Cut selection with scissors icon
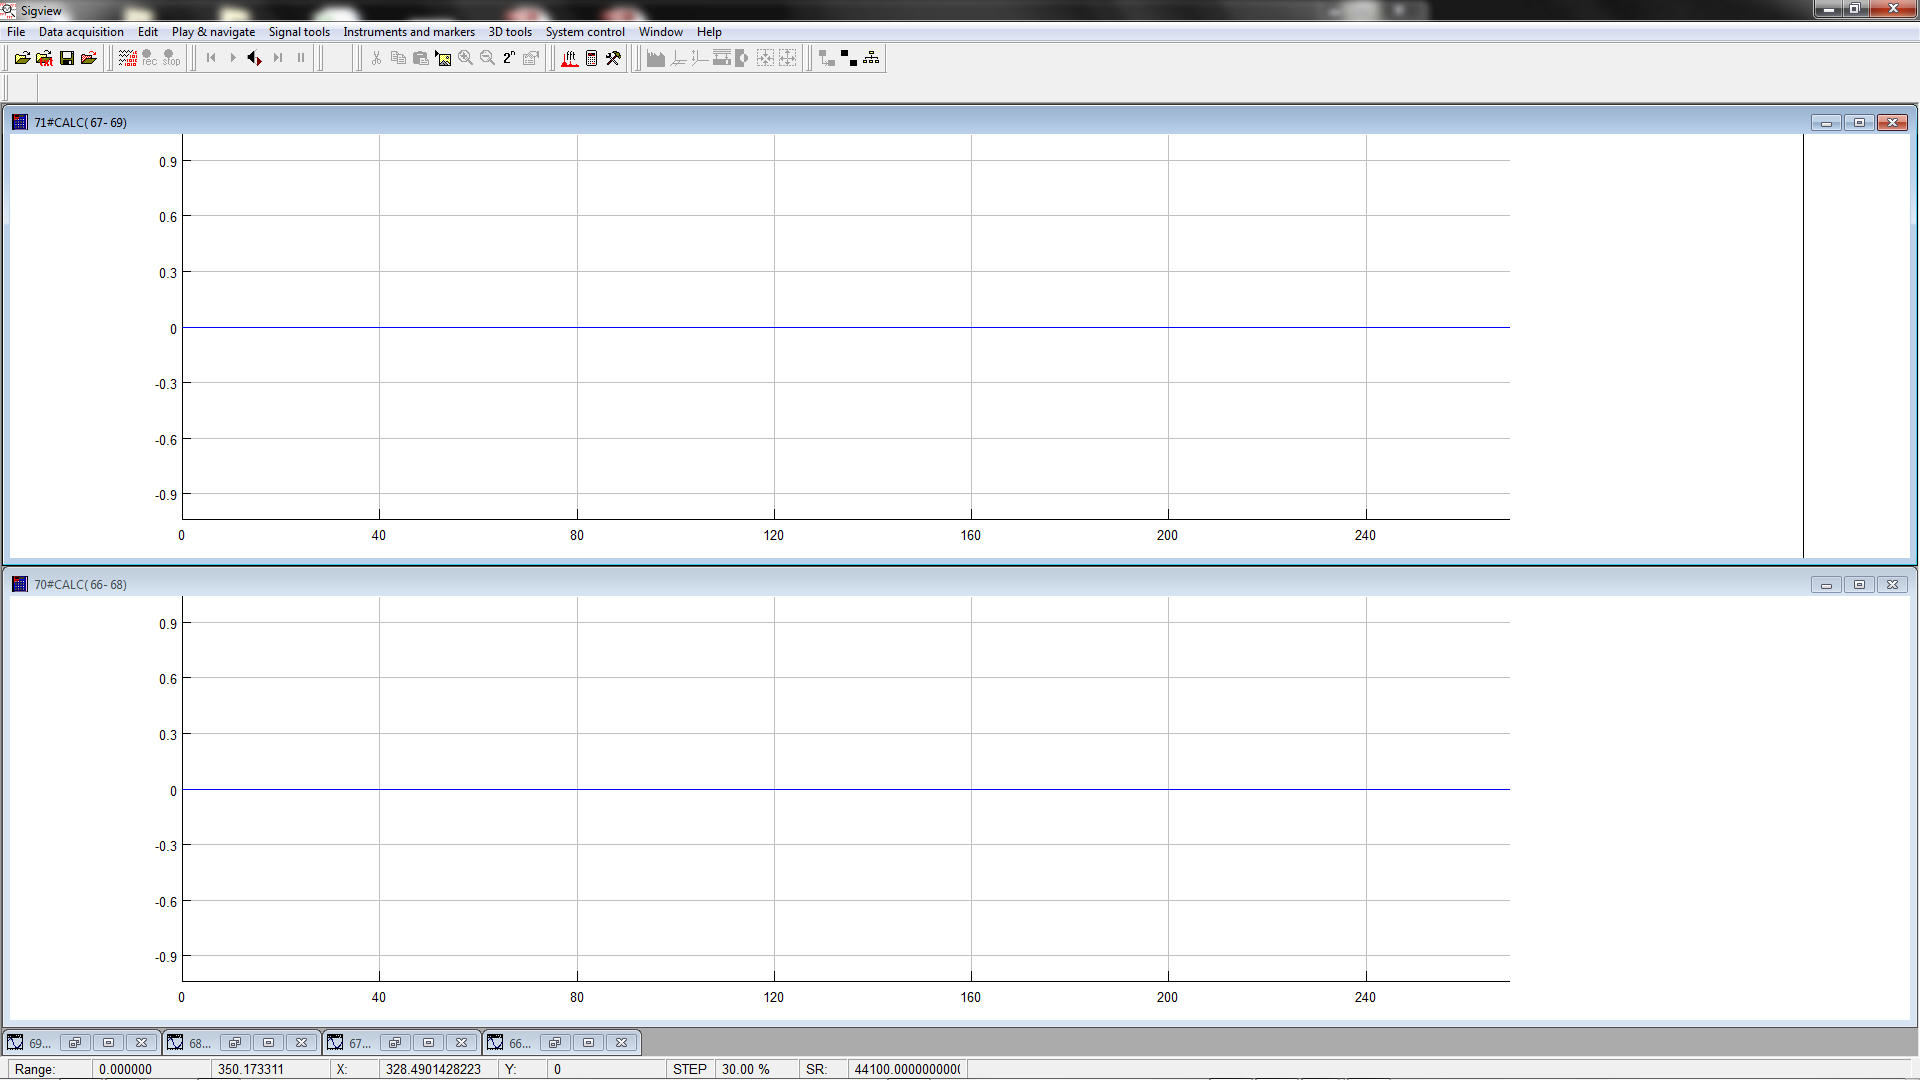Viewport: 1920px width, 1080px height. coord(376,58)
